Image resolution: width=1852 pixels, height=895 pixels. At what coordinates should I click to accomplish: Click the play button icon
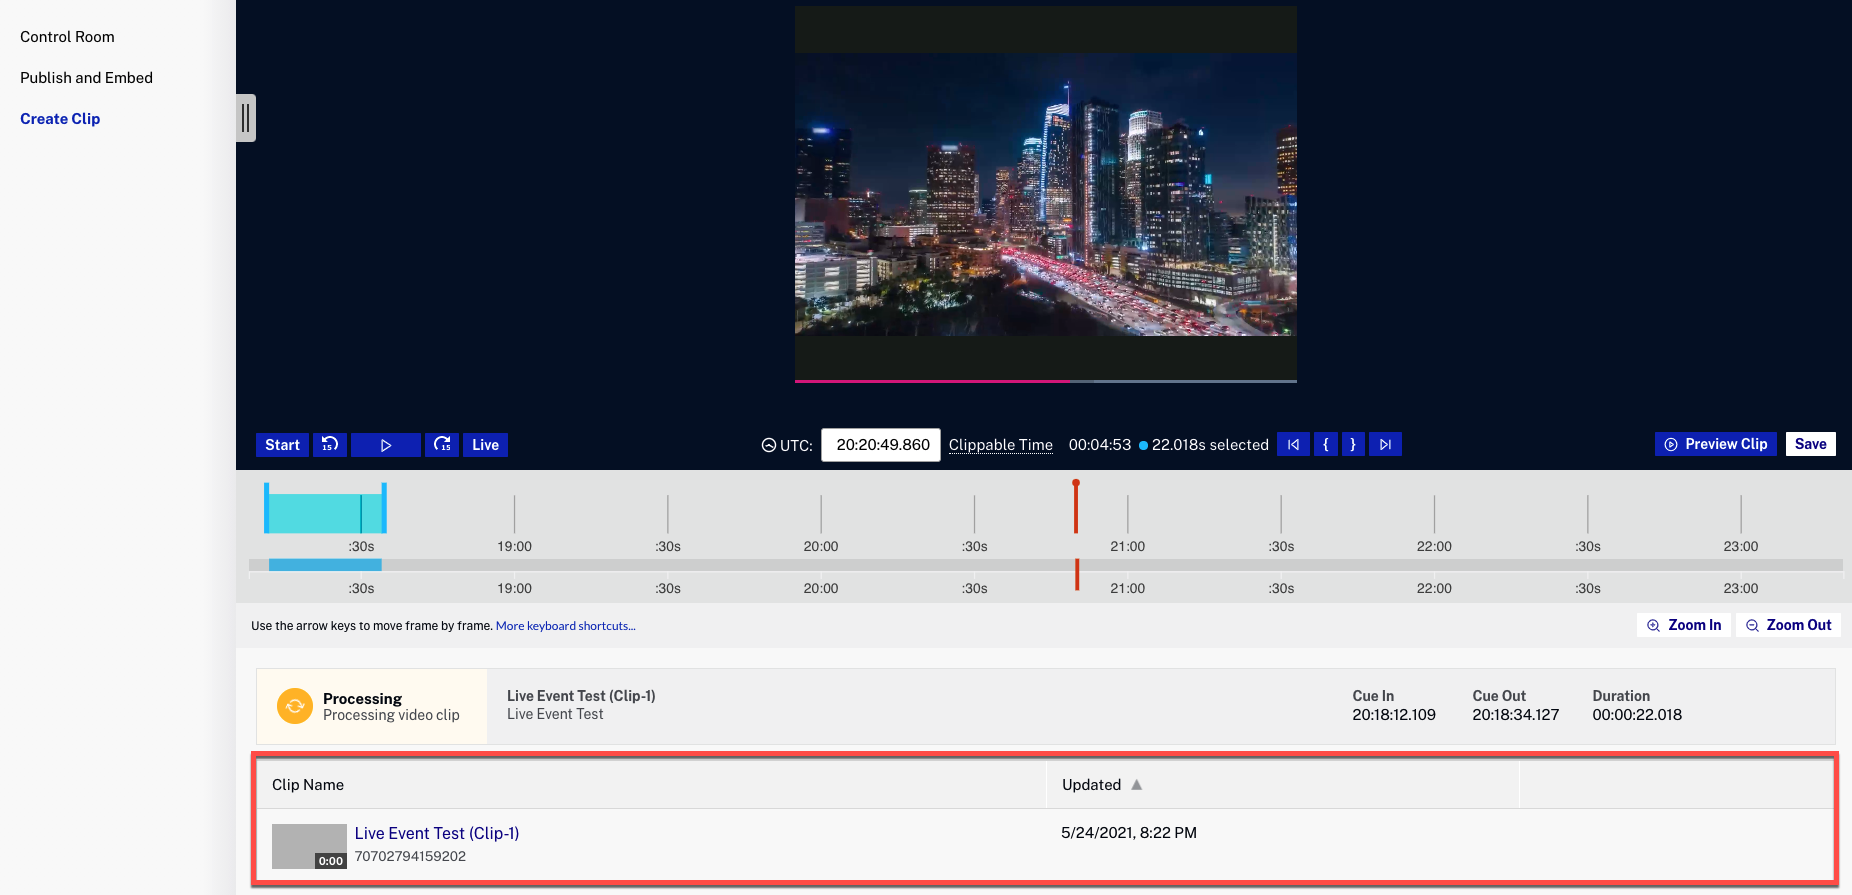[386, 445]
